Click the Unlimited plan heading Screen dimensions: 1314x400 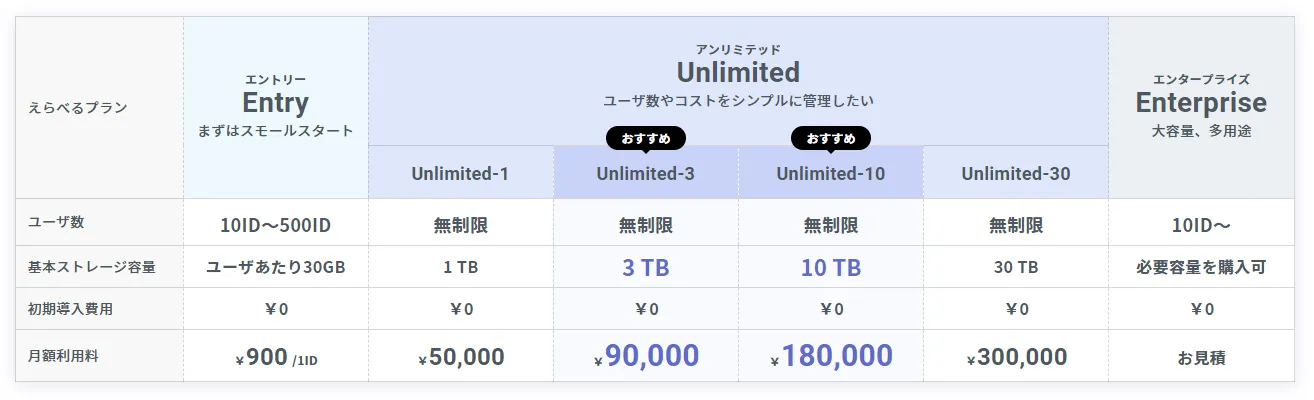738,72
